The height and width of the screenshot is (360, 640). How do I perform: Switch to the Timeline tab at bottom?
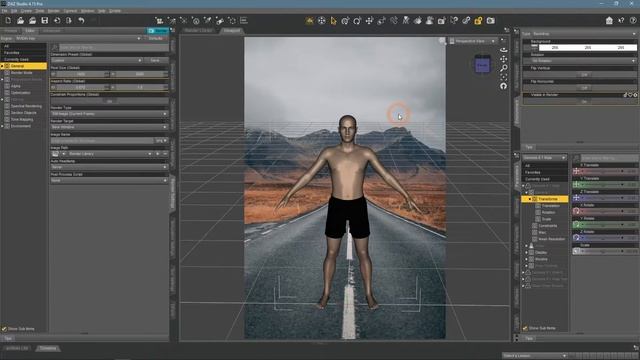click(x=48, y=348)
